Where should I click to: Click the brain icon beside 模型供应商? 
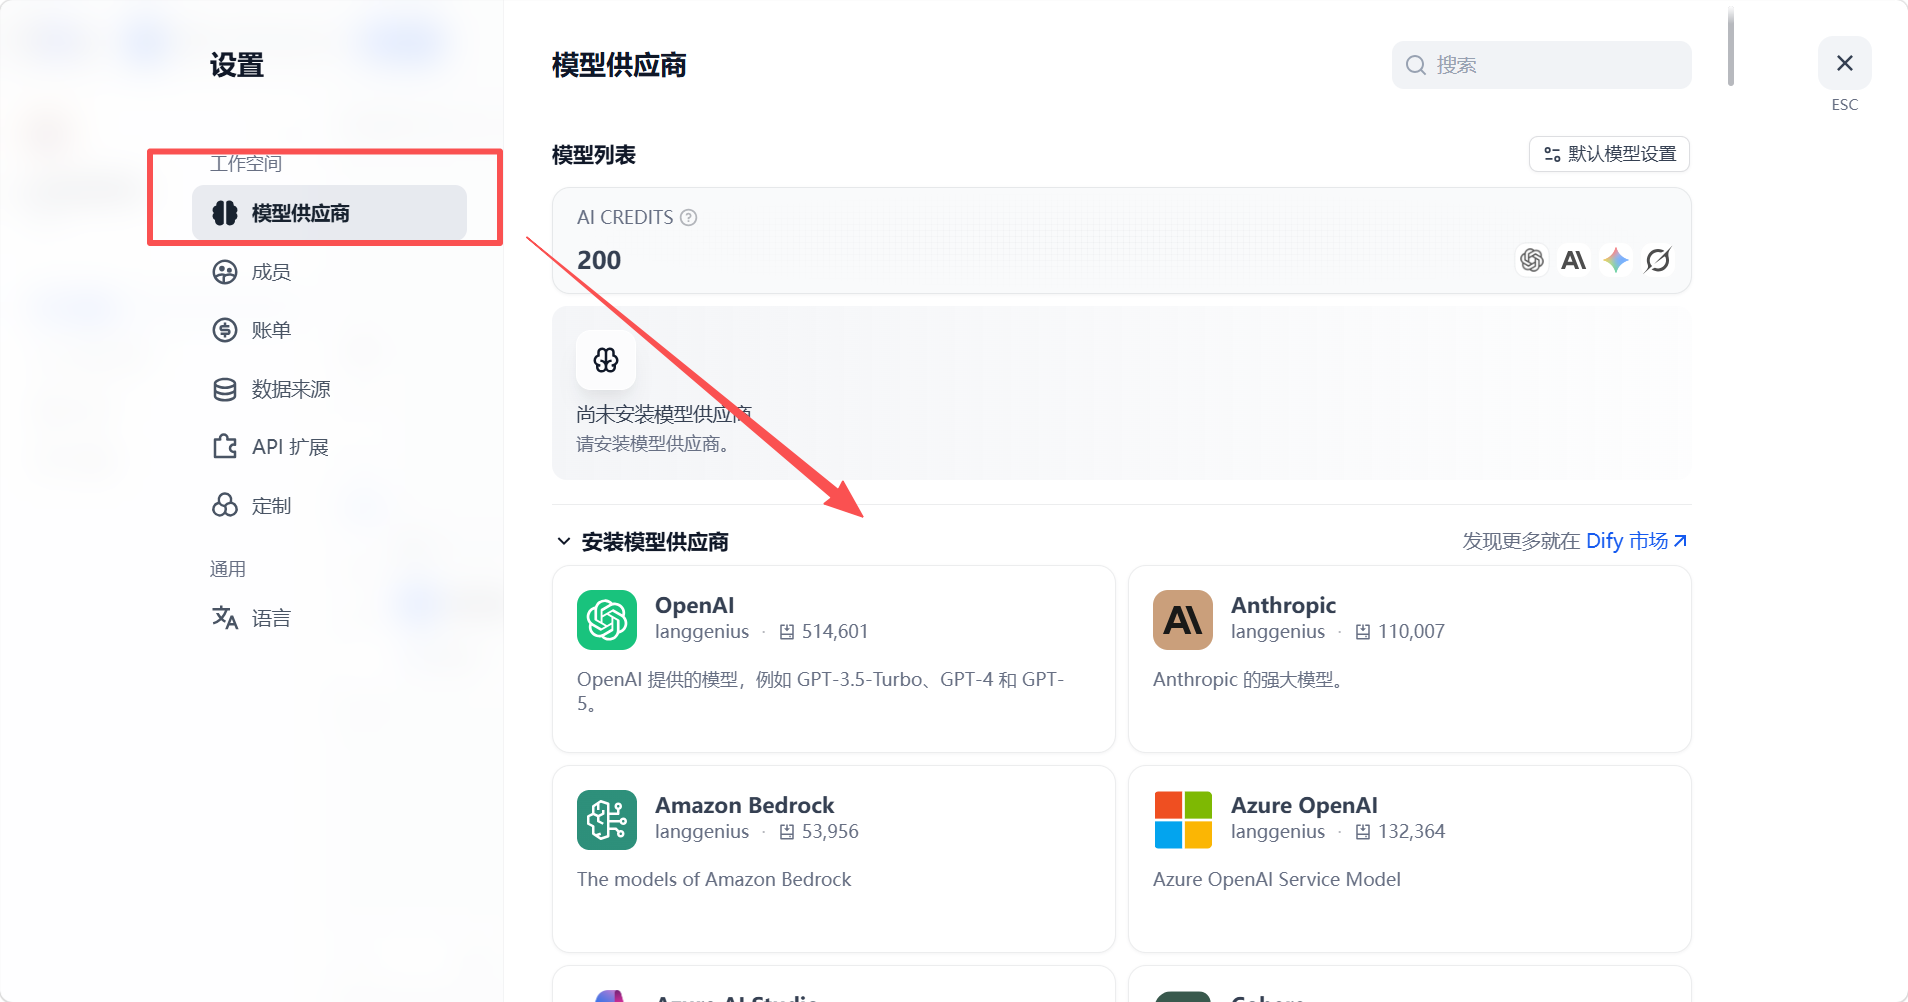pyautogui.click(x=225, y=213)
